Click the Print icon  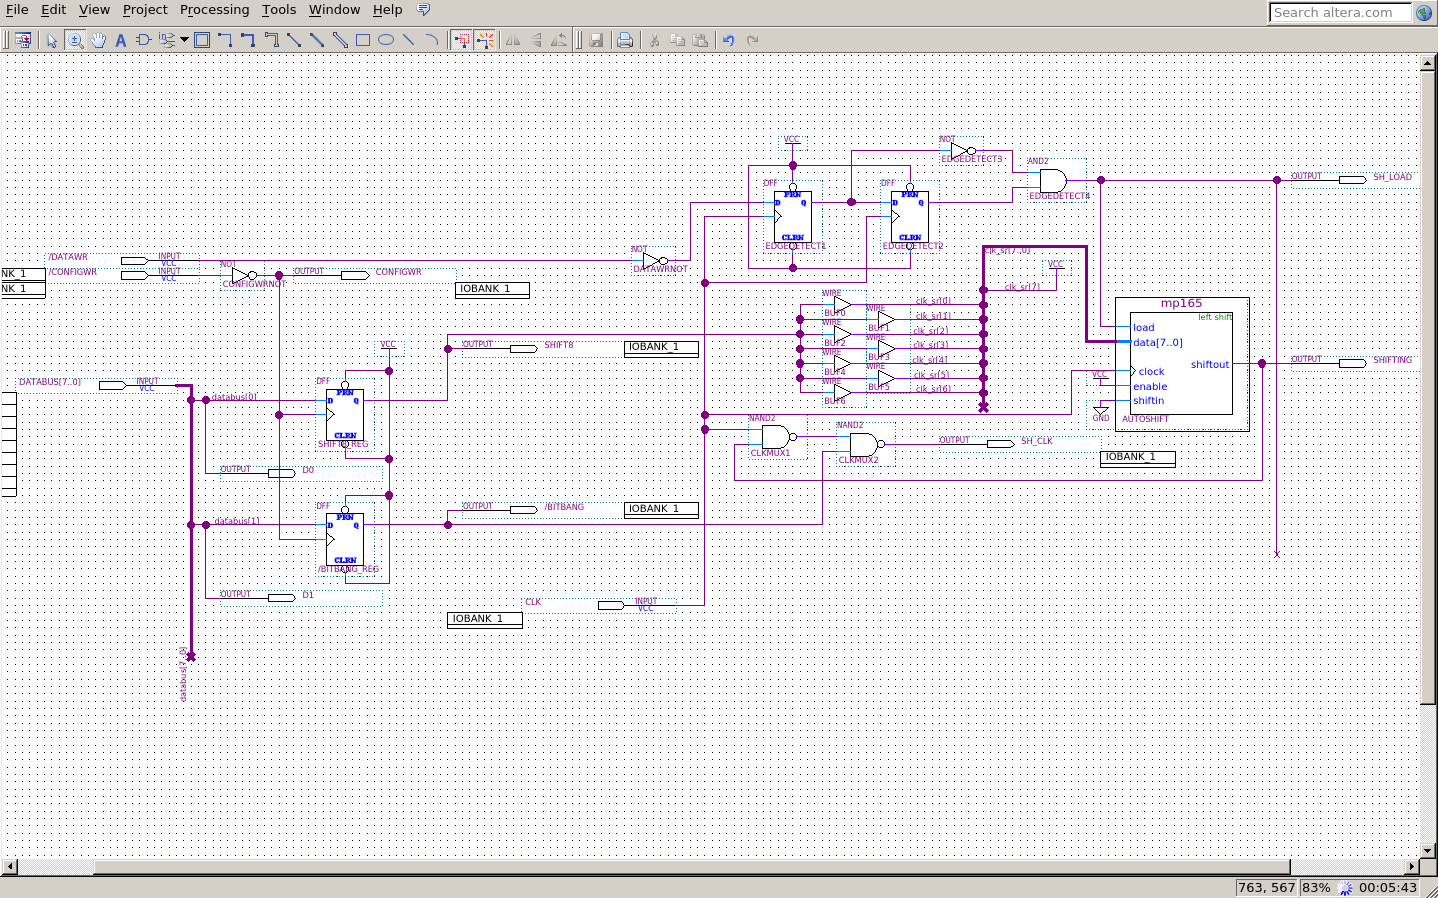pos(625,40)
